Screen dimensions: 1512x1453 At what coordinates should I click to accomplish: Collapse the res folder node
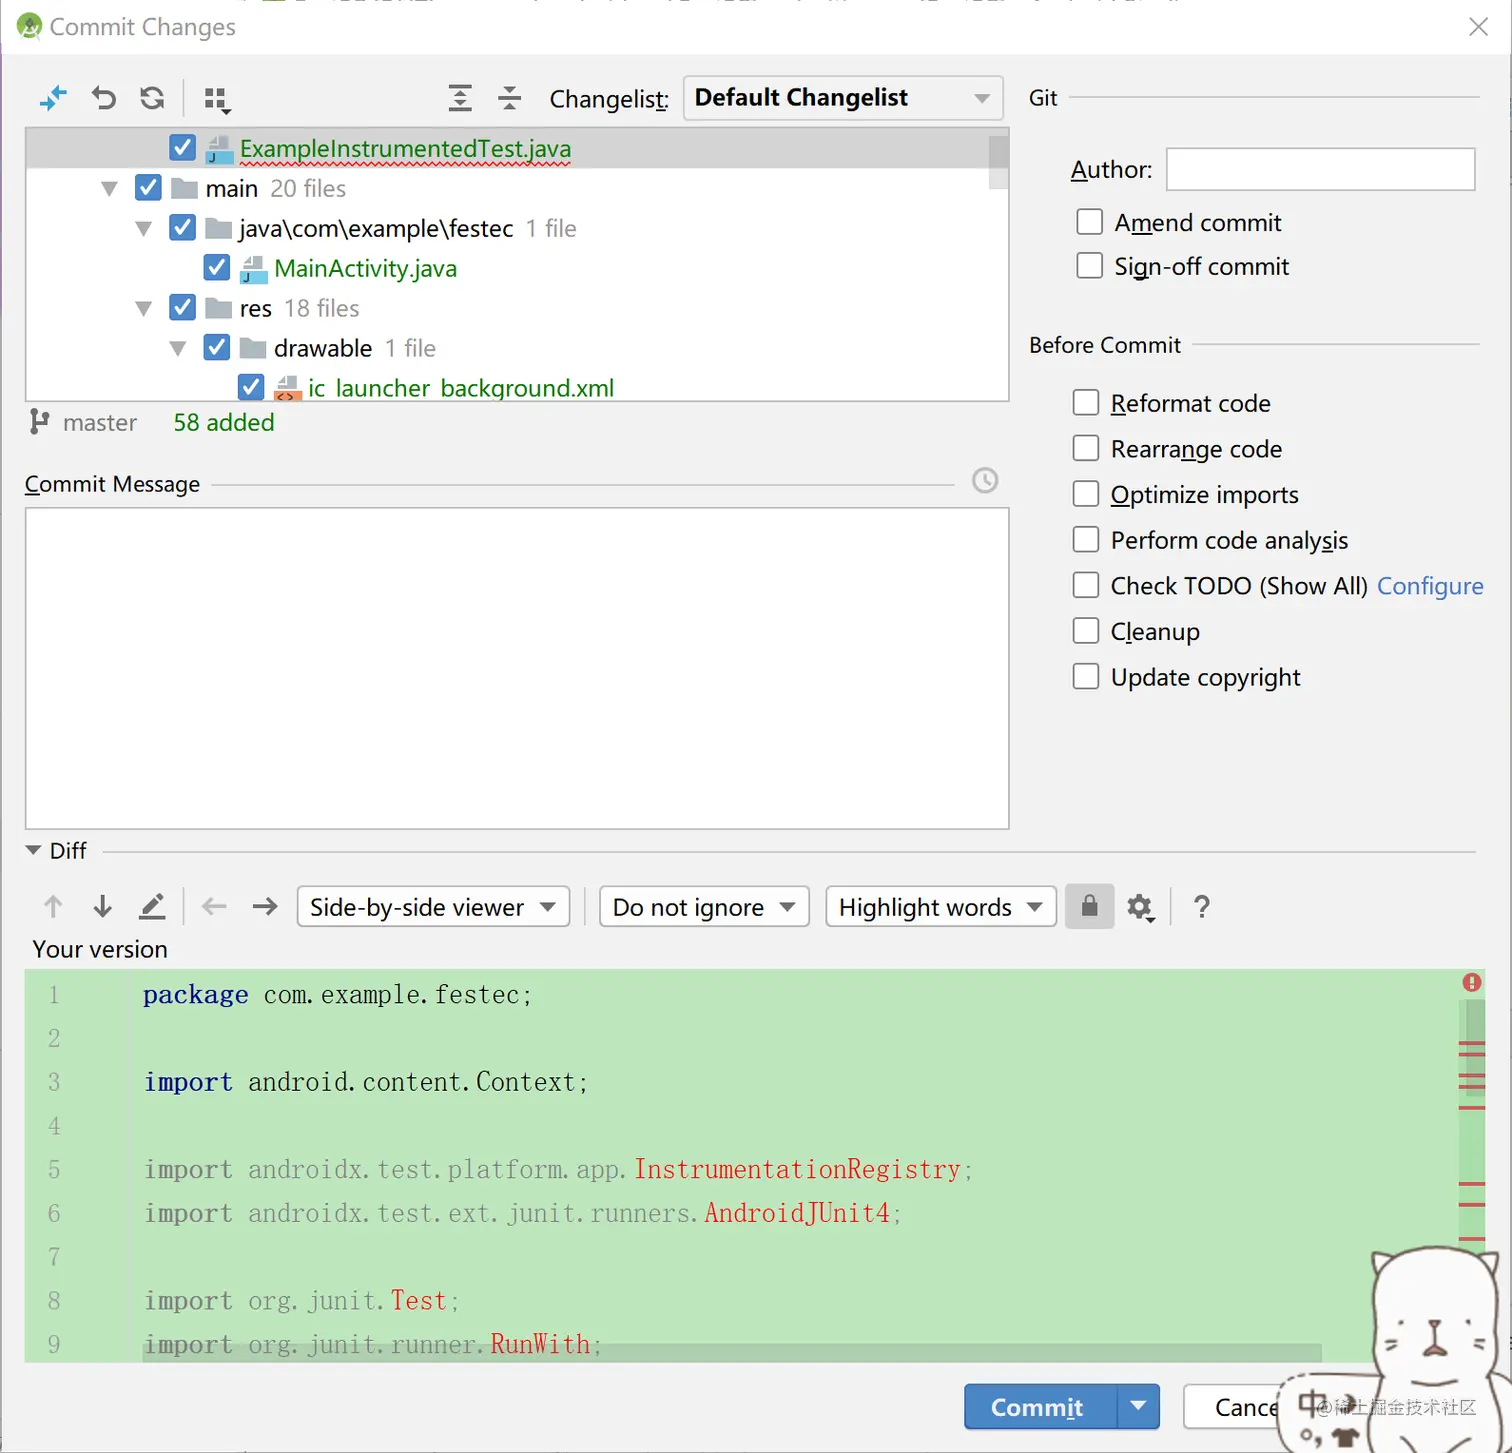[144, 308]
